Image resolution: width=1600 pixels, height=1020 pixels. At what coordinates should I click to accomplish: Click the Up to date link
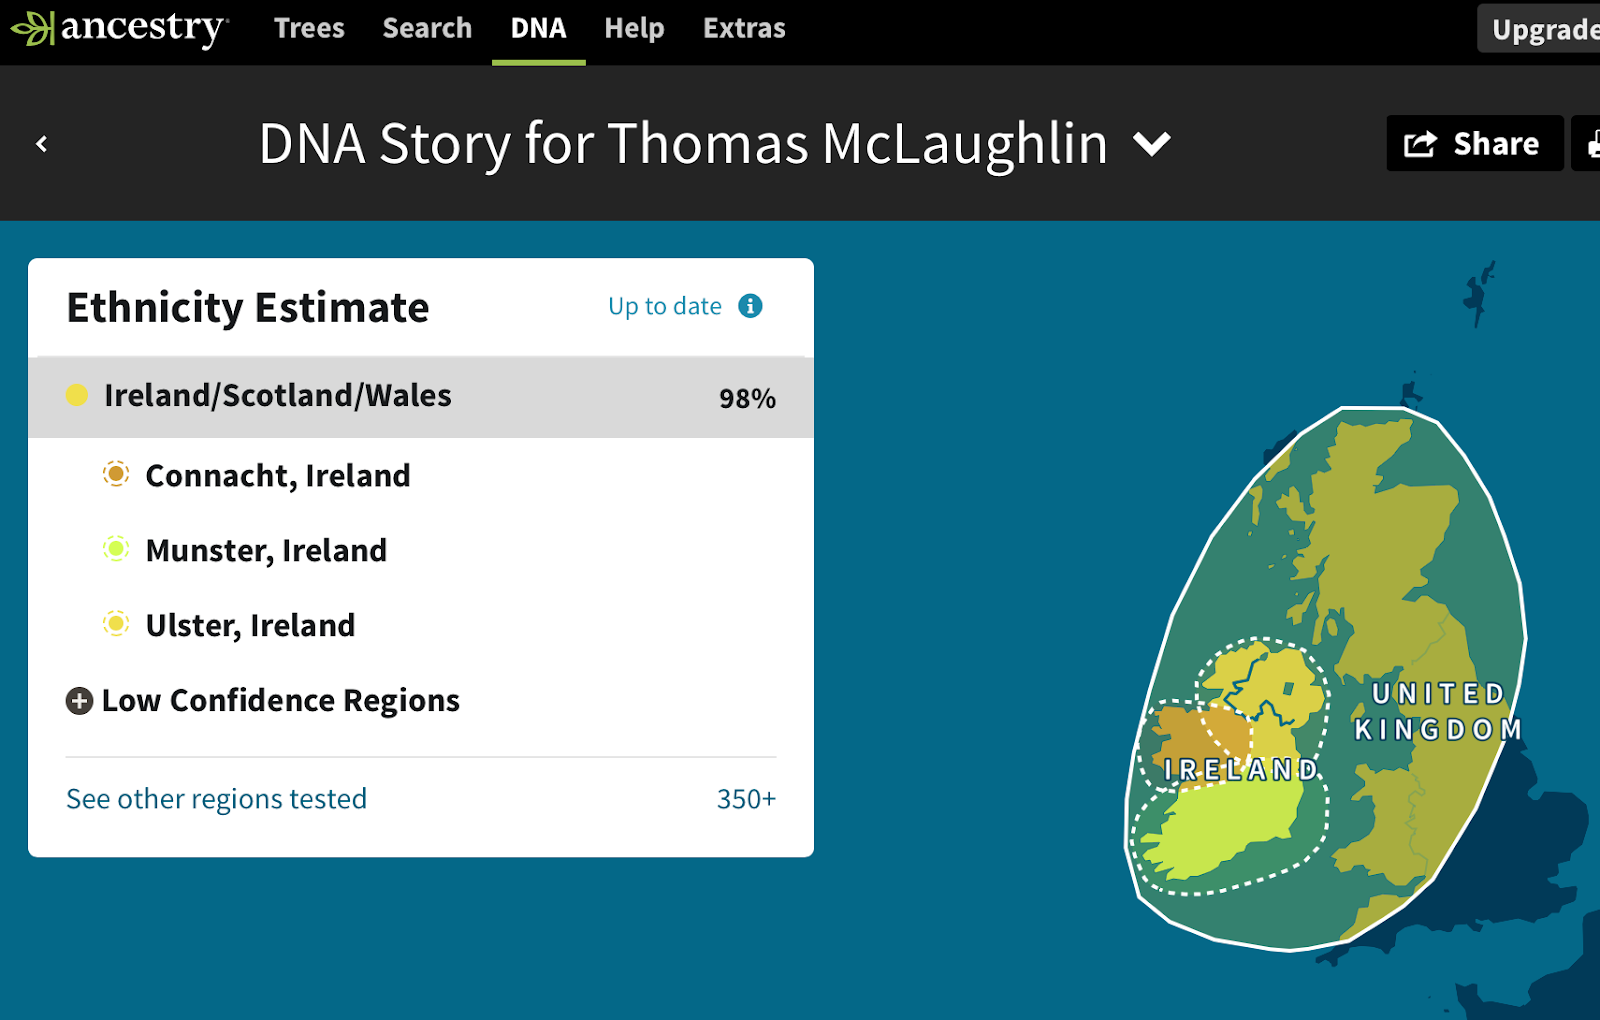pyautogui.click(x=664, y=306)
